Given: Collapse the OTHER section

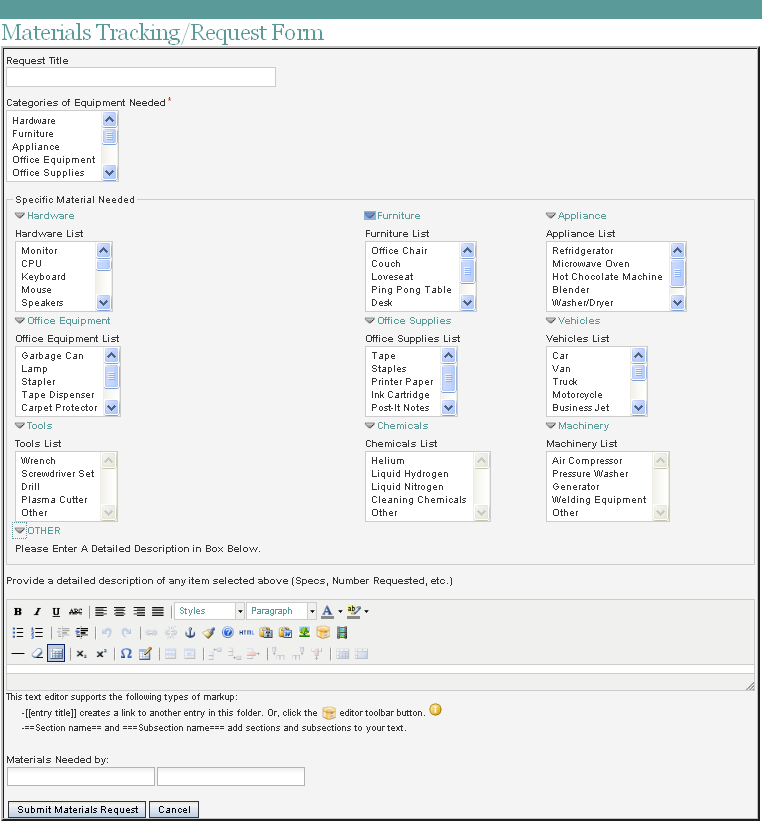Looking at the screenshot, I should pyautogui.click(x=20, y=531).
